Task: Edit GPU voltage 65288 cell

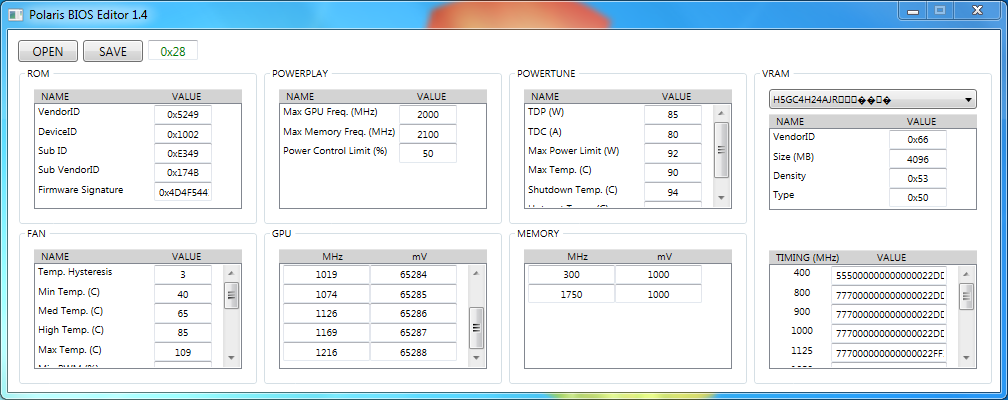Action: click(x=413, y=352)
